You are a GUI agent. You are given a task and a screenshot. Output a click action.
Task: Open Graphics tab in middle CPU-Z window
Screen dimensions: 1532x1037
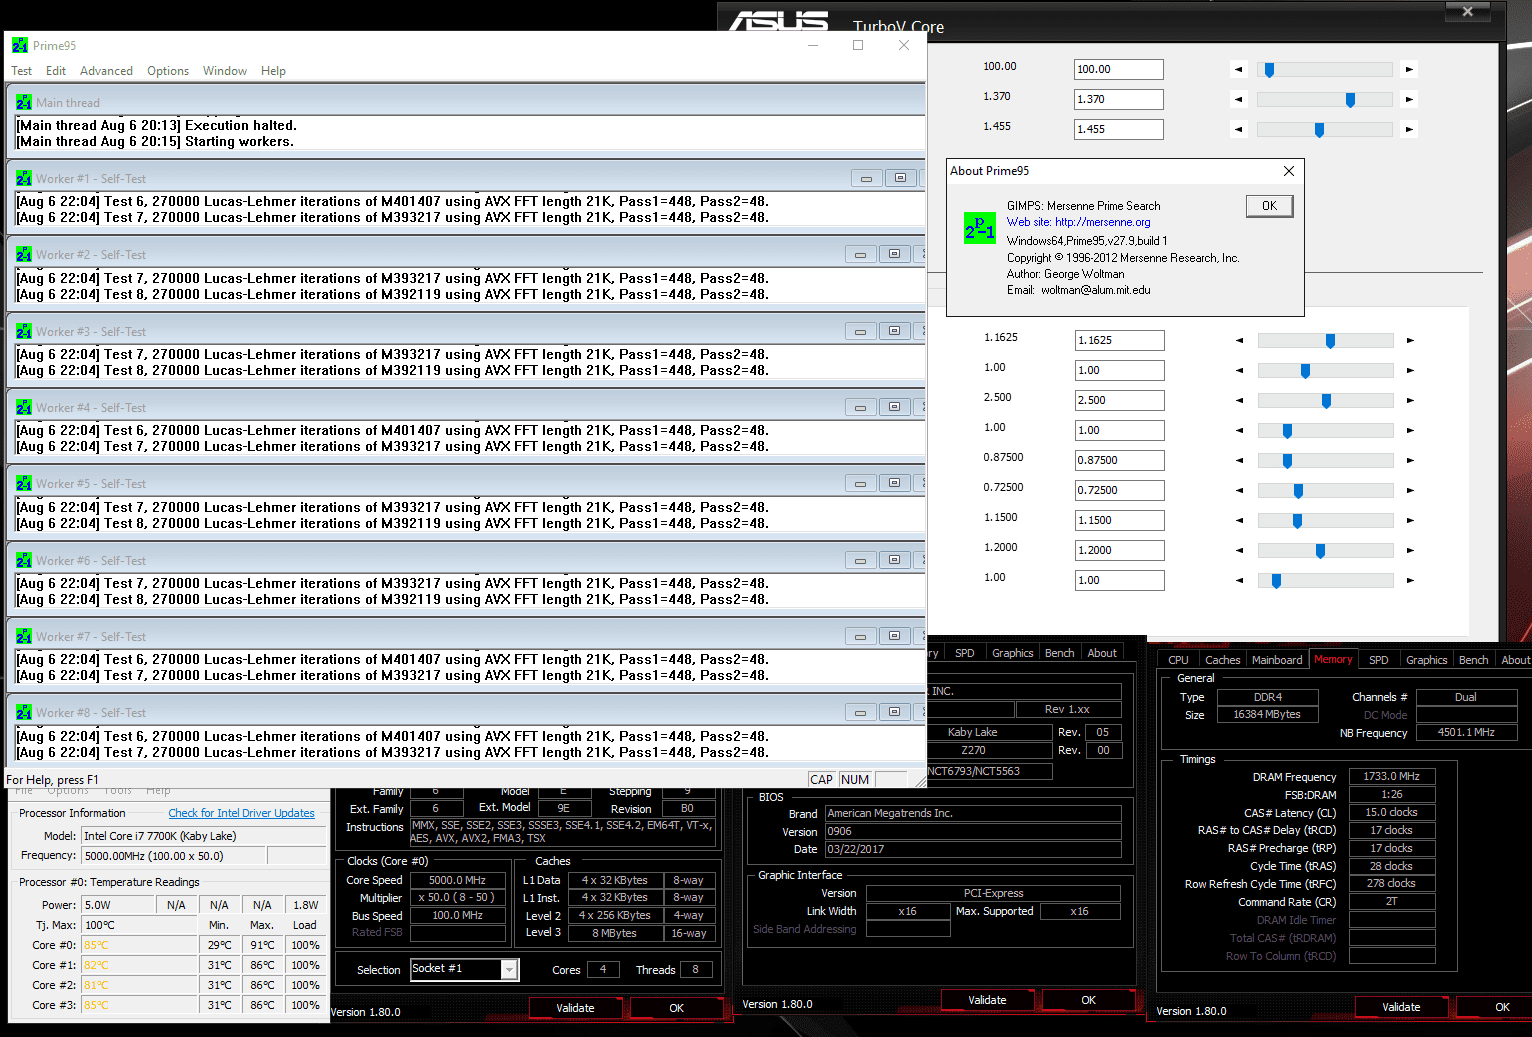point(1012,653)
